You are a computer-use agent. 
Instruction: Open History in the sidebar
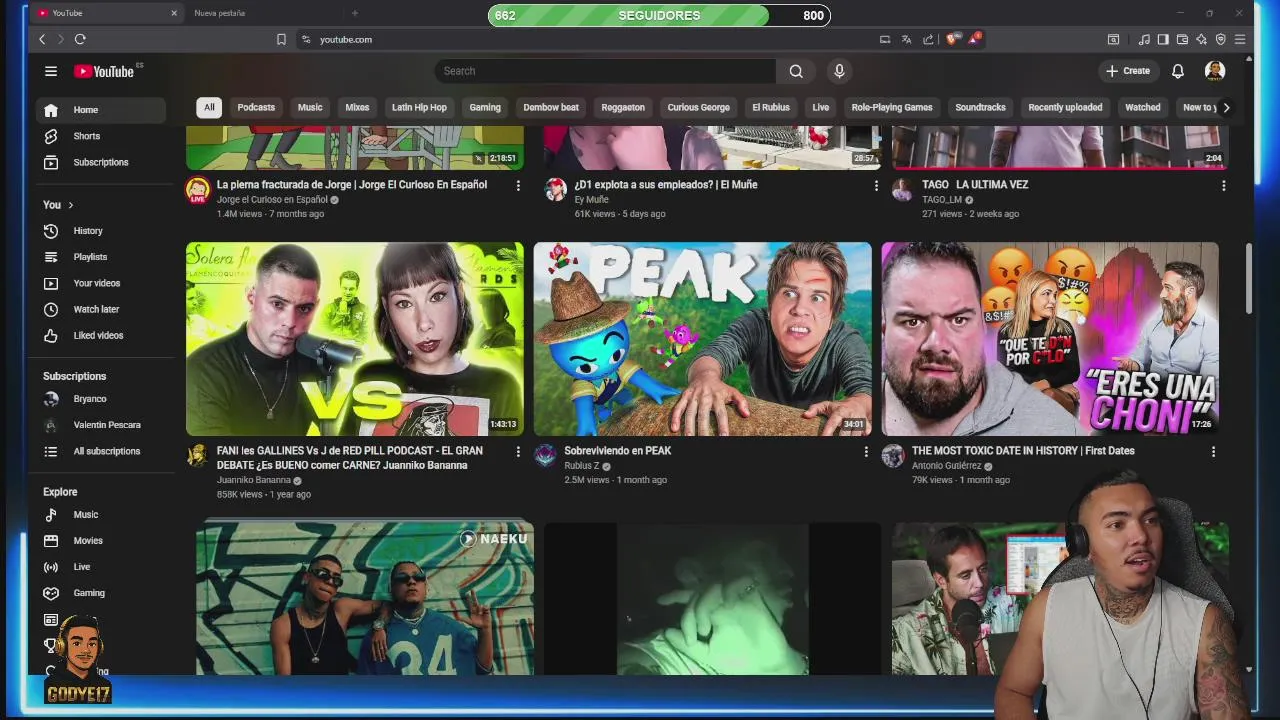[101, 231]
